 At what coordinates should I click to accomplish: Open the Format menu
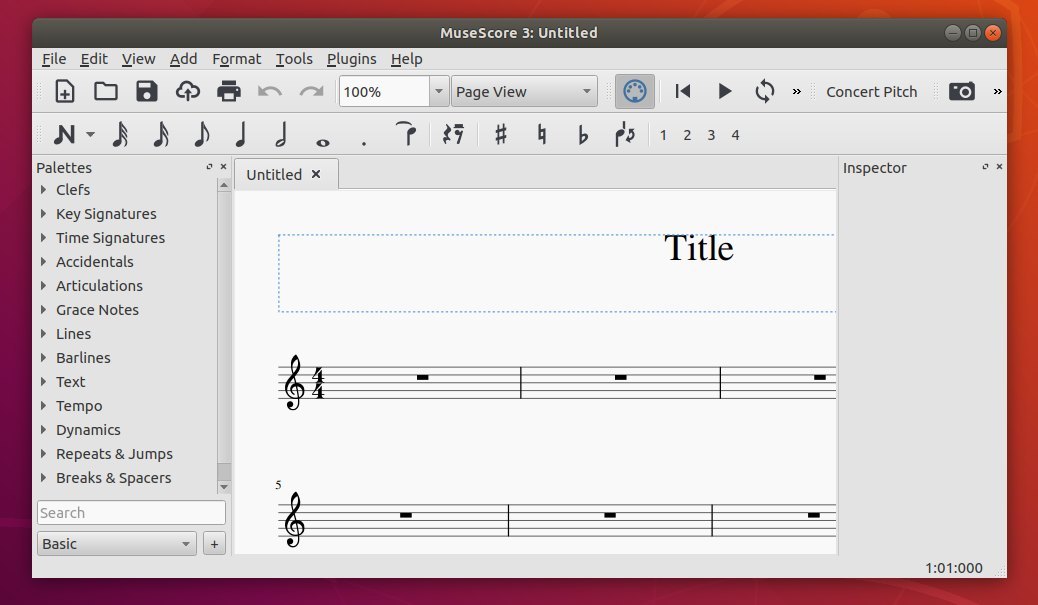(236, 59)
